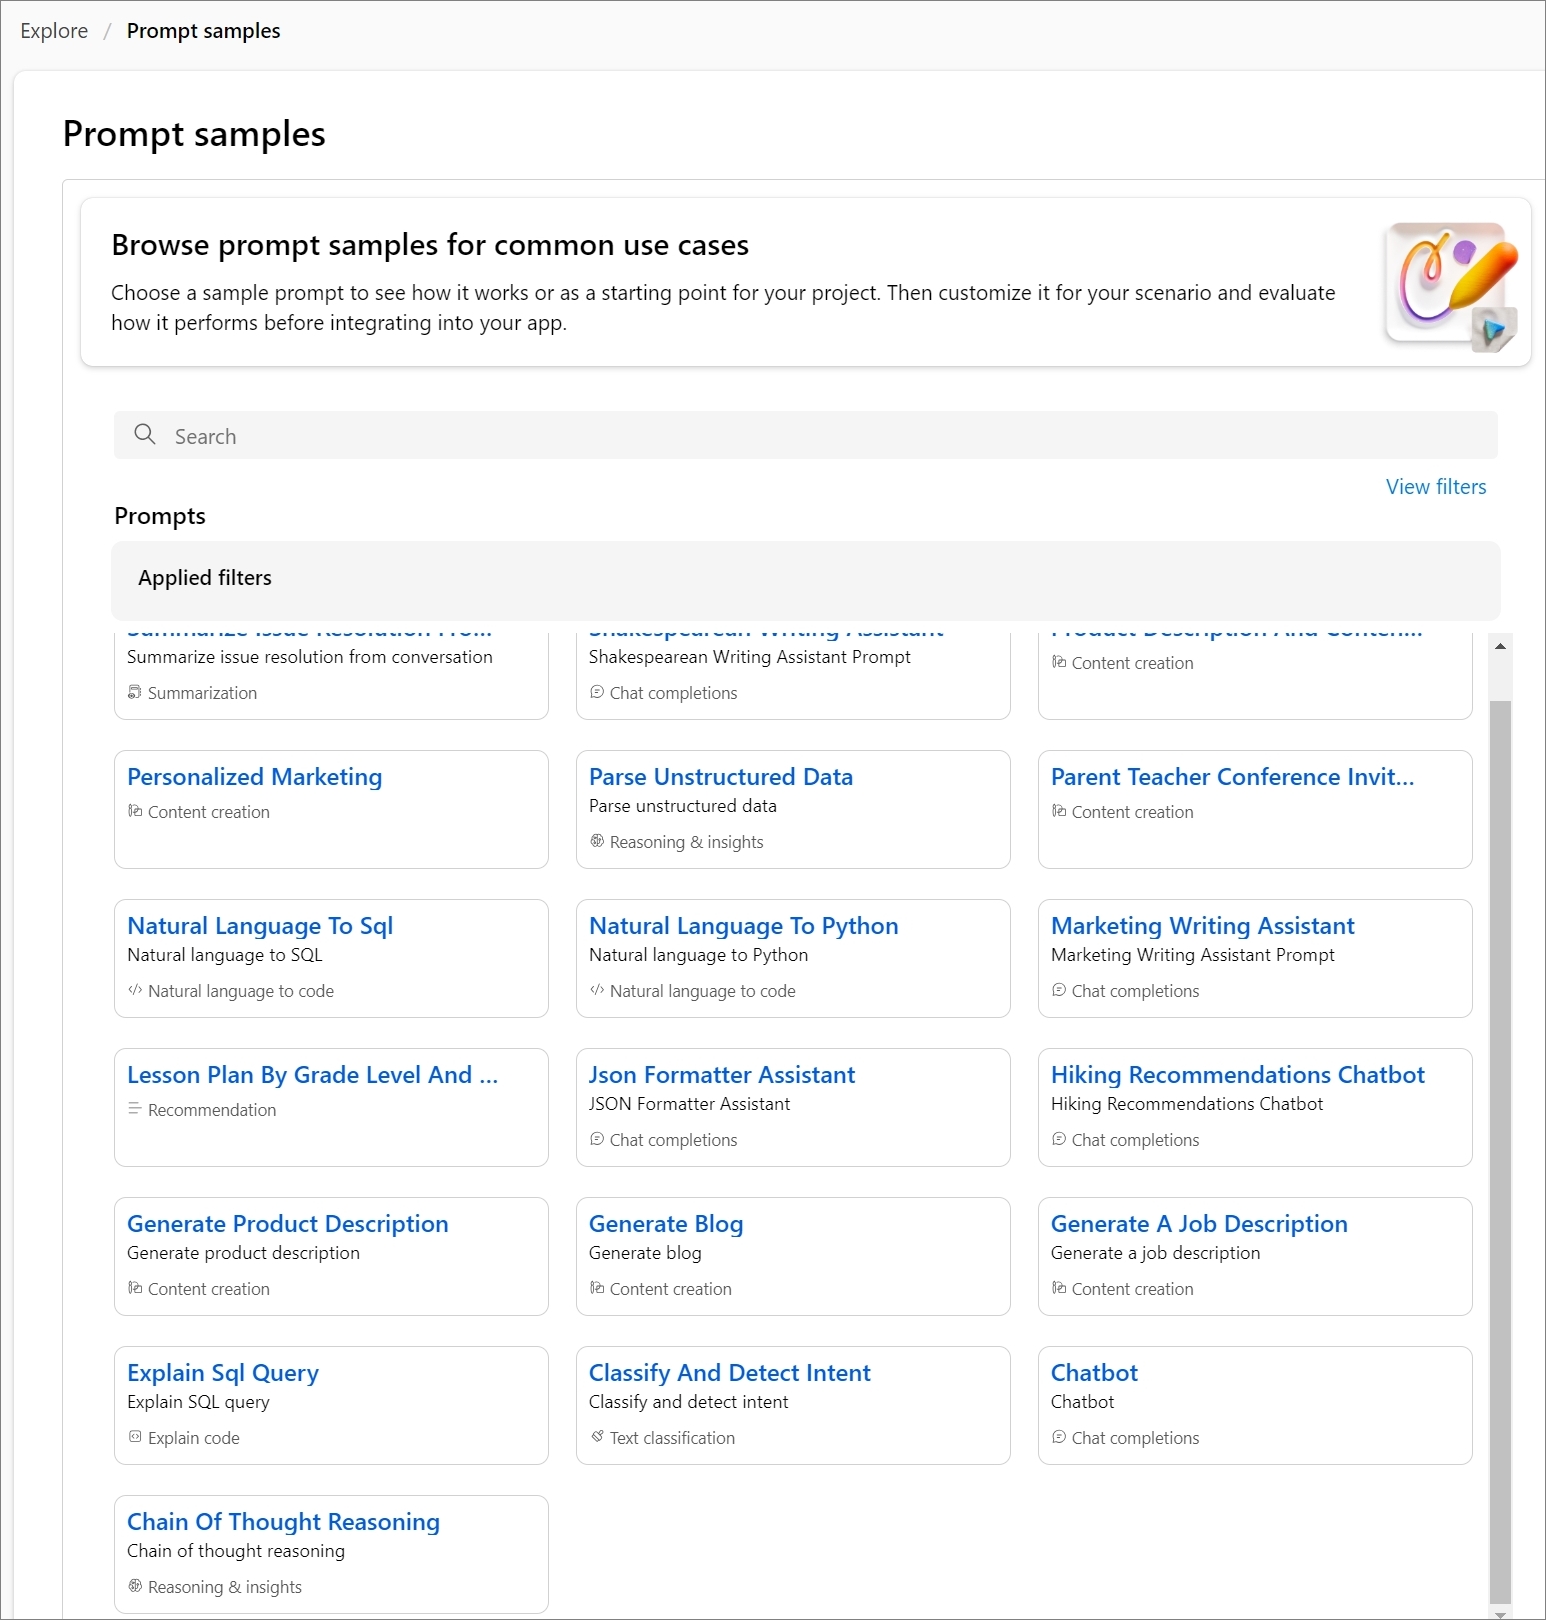Open the Hiking Recommendations Chatbot sample
This screenshot has width=1546, height=1620.
pyautogui.click(x=1238, y=1075)
